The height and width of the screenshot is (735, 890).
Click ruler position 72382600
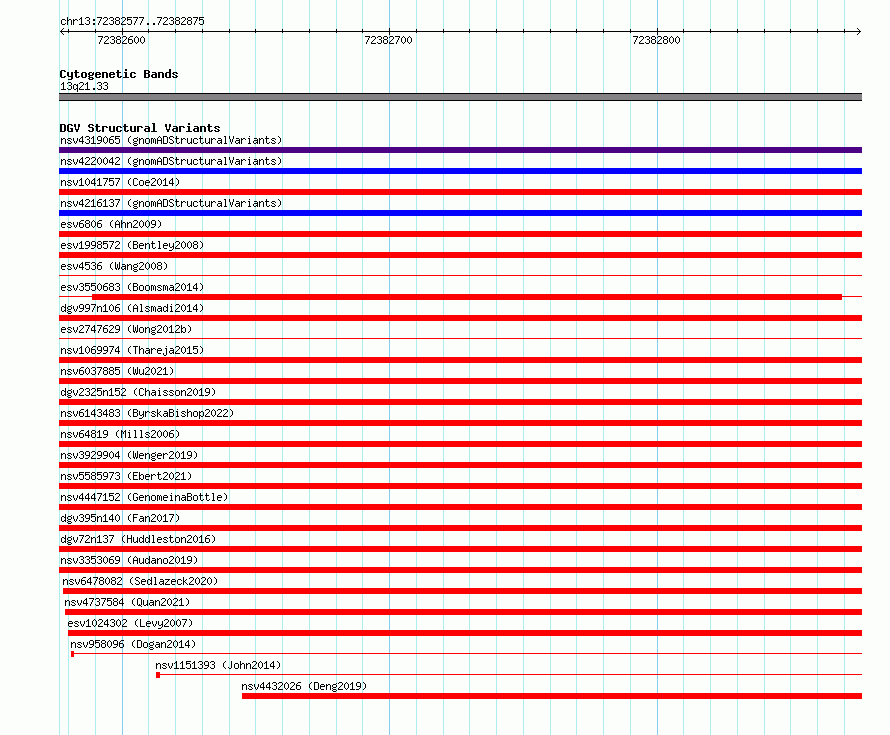[121, 40]
